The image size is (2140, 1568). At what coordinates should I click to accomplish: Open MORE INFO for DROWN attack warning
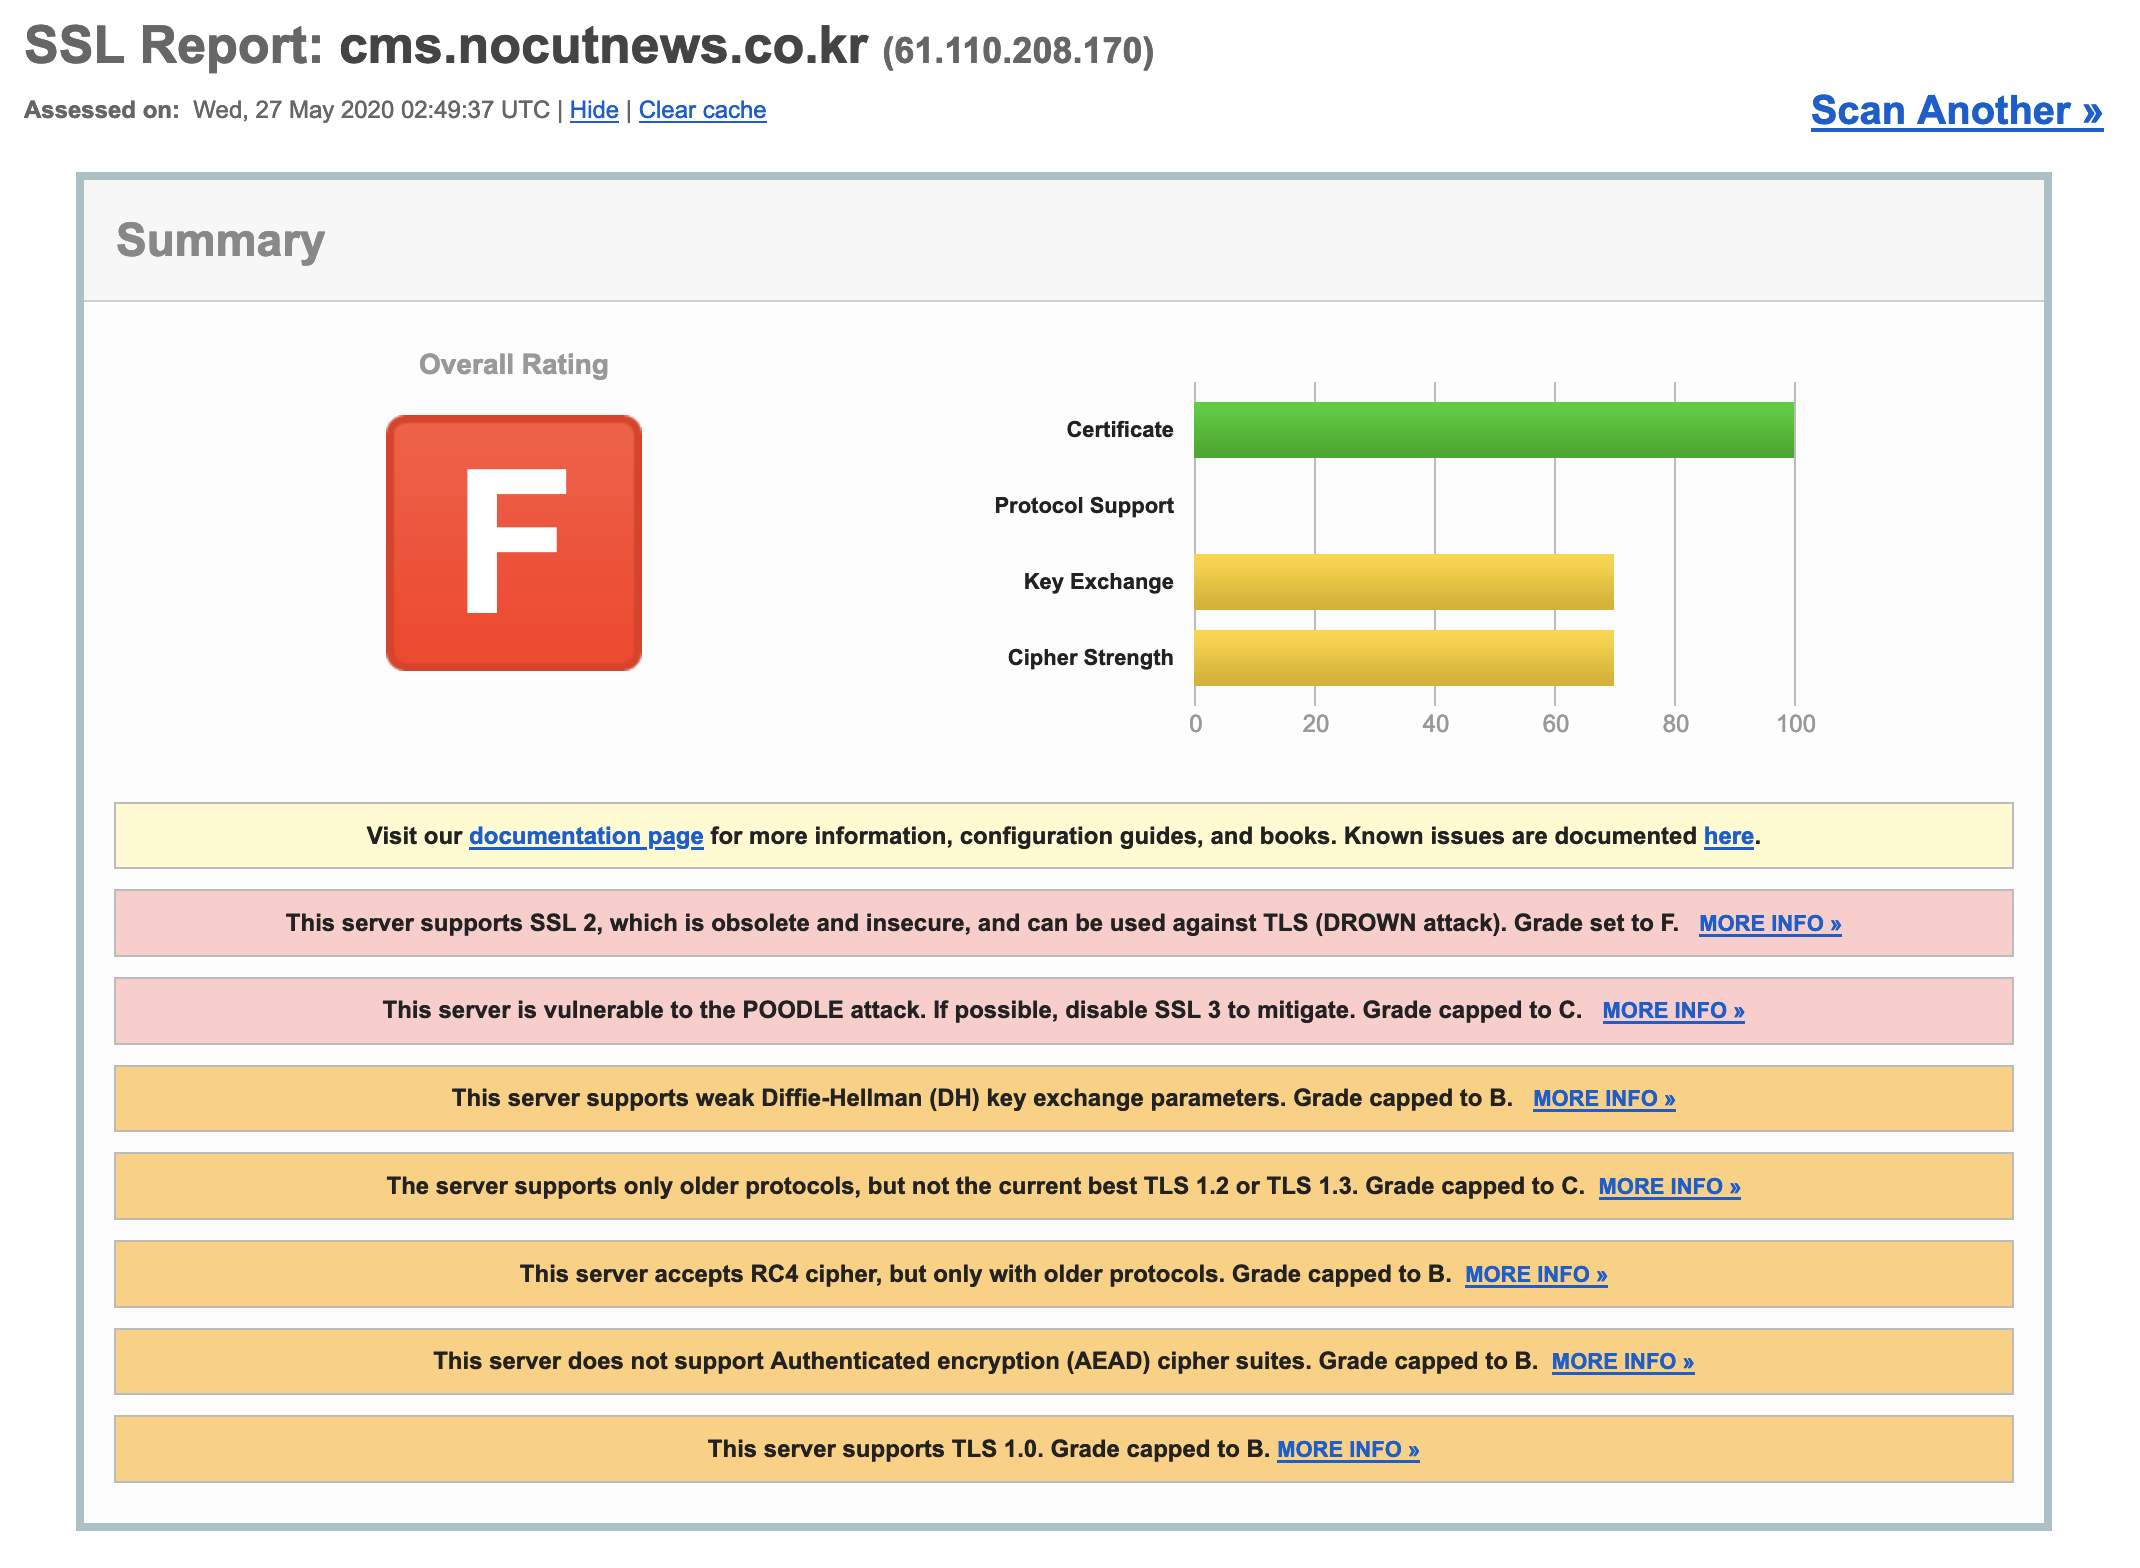pos(1769,923)
